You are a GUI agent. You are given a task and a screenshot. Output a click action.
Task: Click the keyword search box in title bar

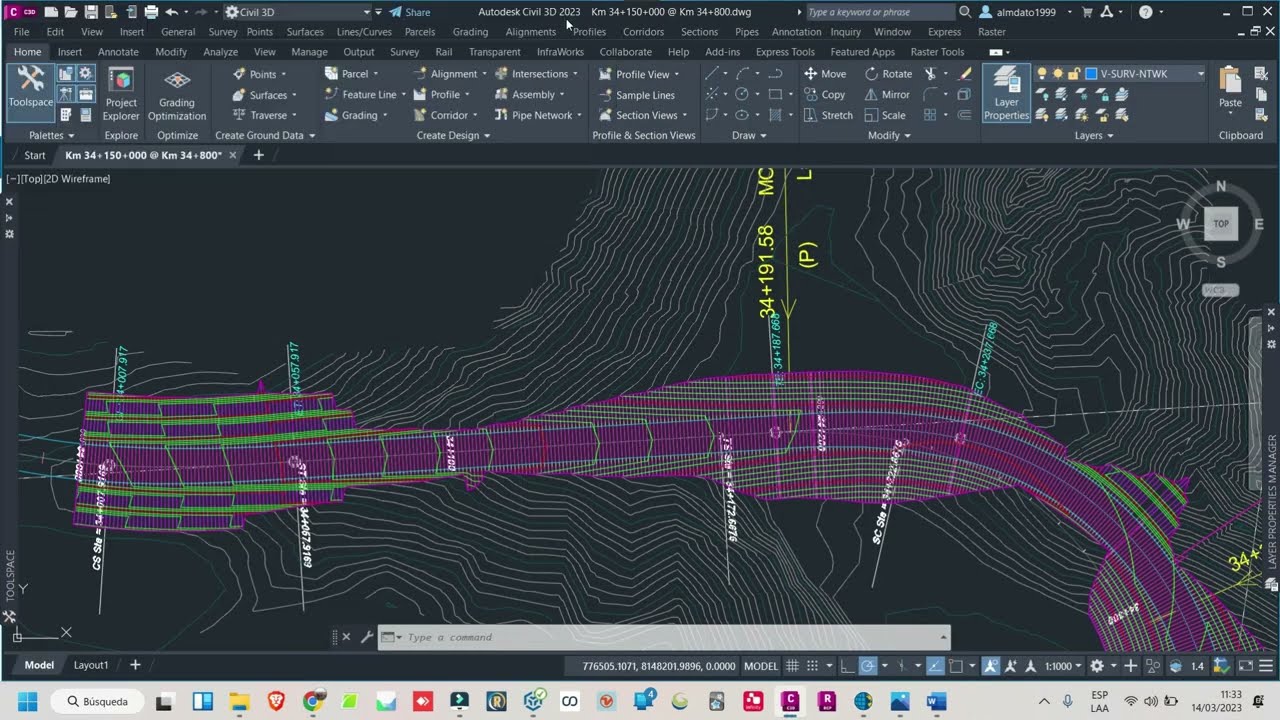[x=880, y=12]
